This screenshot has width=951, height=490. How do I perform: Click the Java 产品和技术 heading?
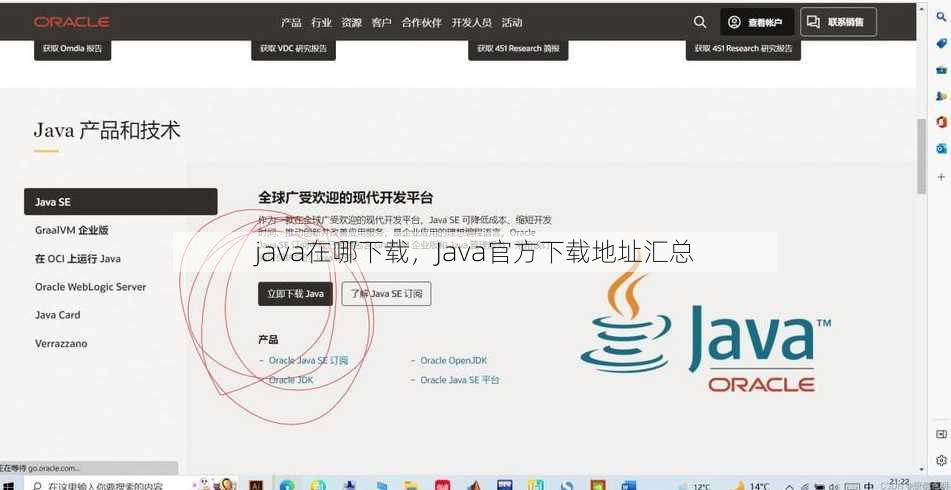tap(107, 130)
